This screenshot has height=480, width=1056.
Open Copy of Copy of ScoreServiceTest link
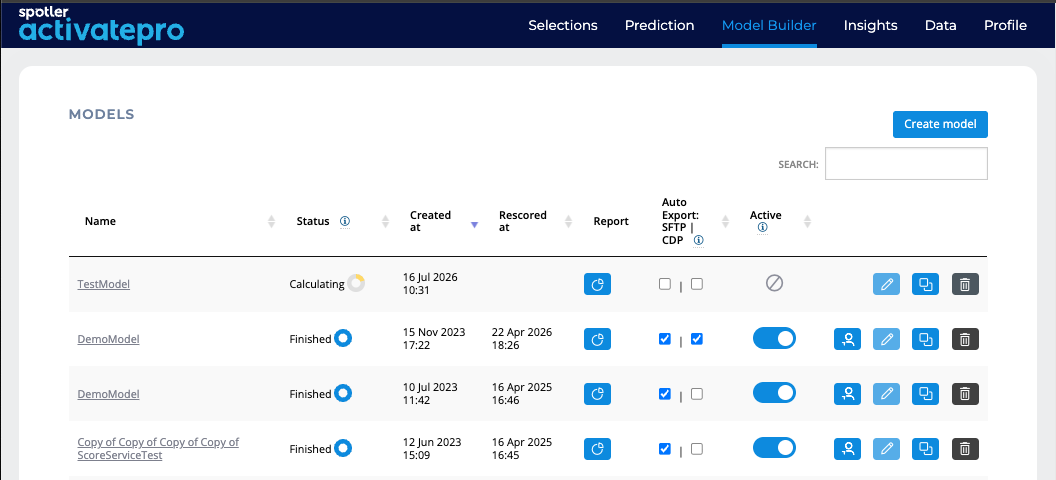tap(158, 449)
